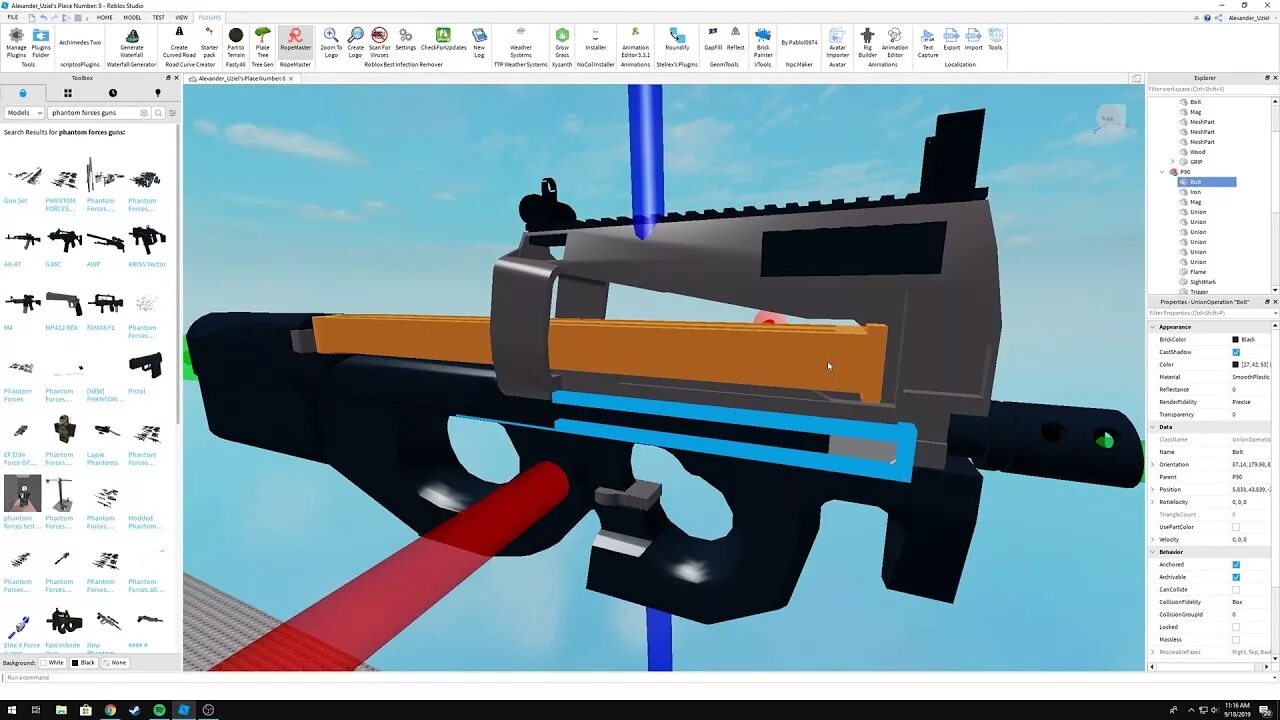Click Zoom To Logo

point(331,42)
